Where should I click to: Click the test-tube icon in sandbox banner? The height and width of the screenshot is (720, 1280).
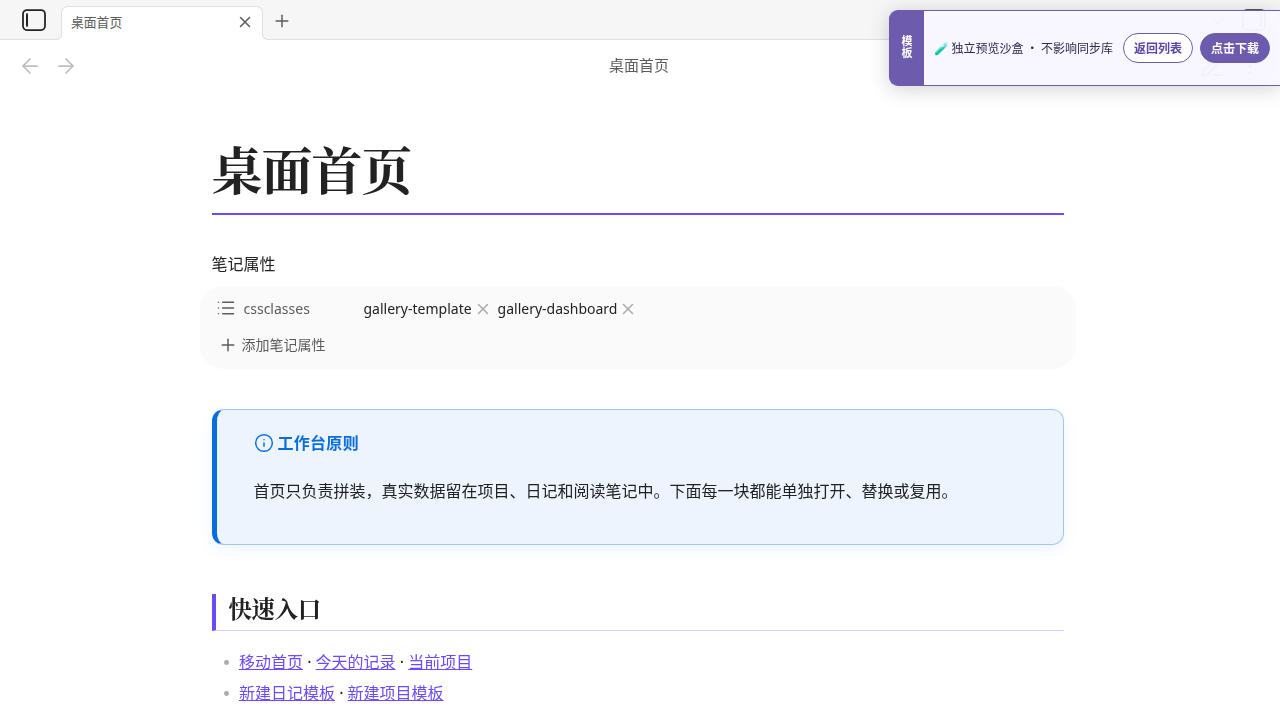click(x=941, y=48)
